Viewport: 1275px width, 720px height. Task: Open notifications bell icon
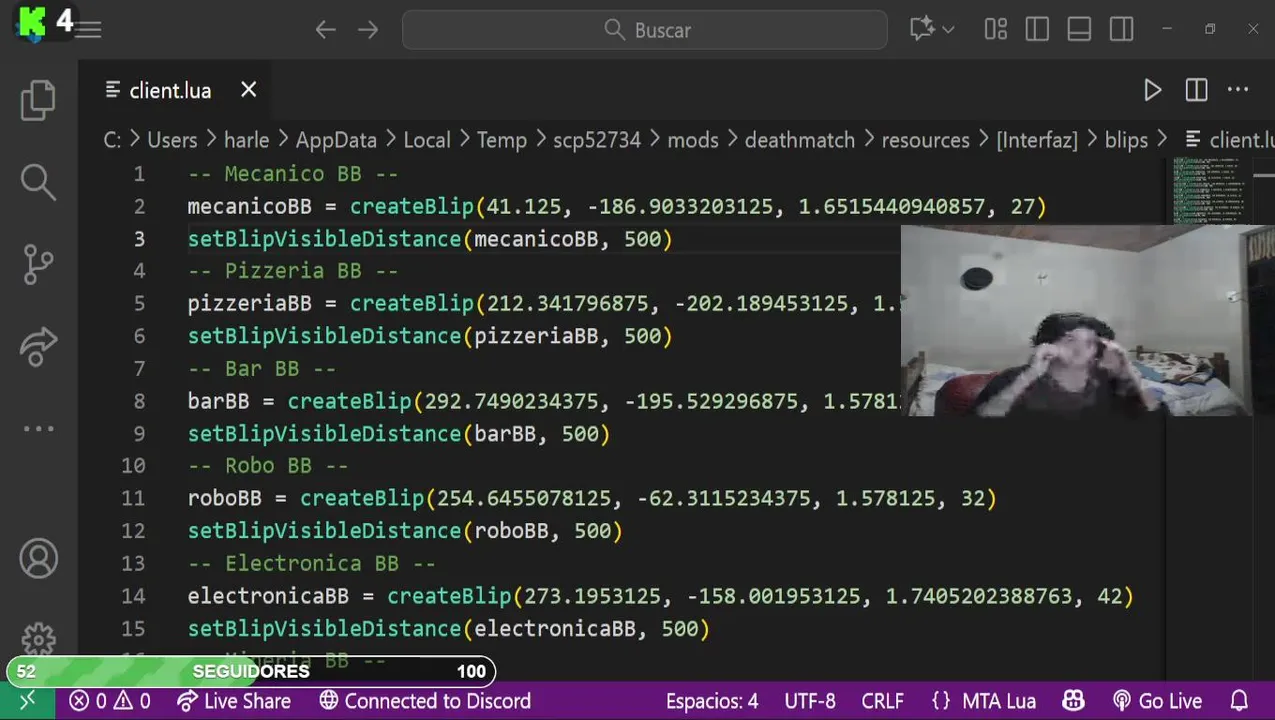[1239, 701]
